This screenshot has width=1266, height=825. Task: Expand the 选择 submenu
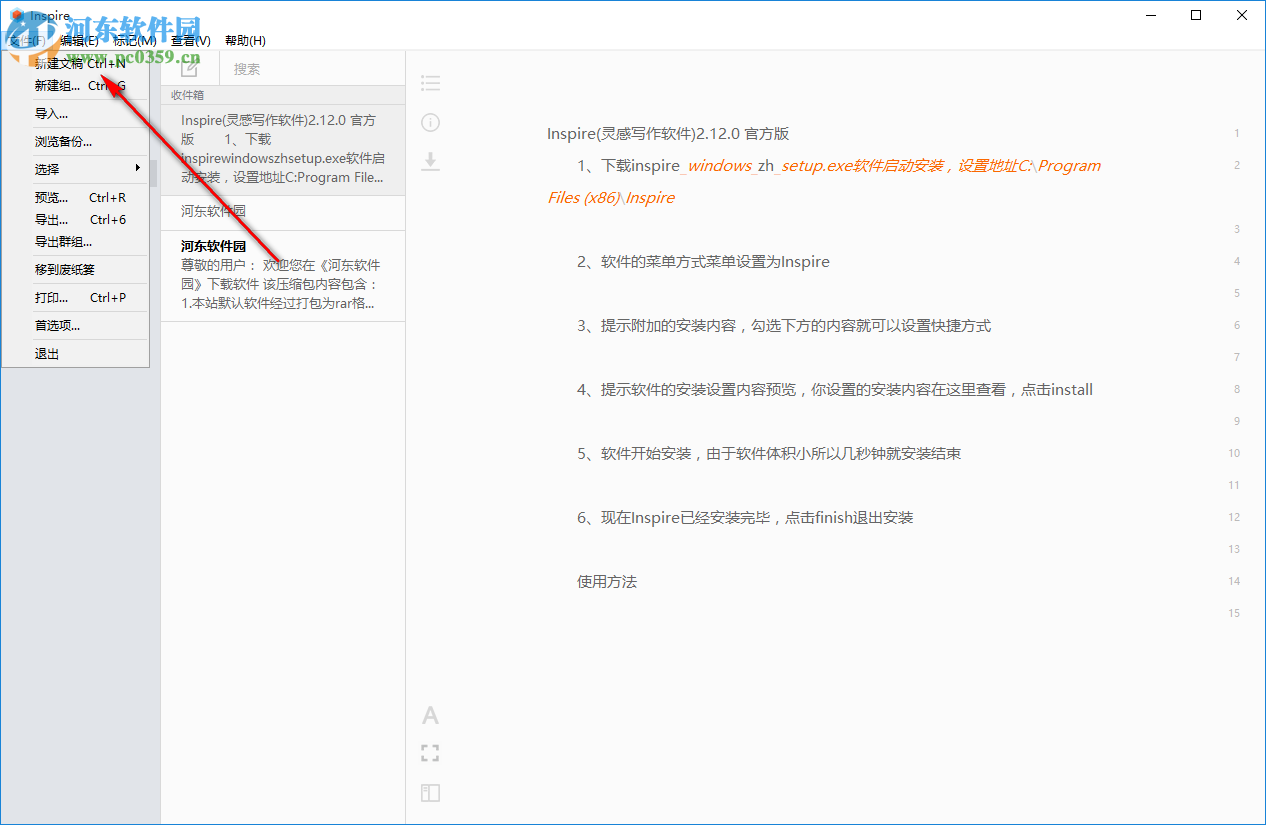75,169
